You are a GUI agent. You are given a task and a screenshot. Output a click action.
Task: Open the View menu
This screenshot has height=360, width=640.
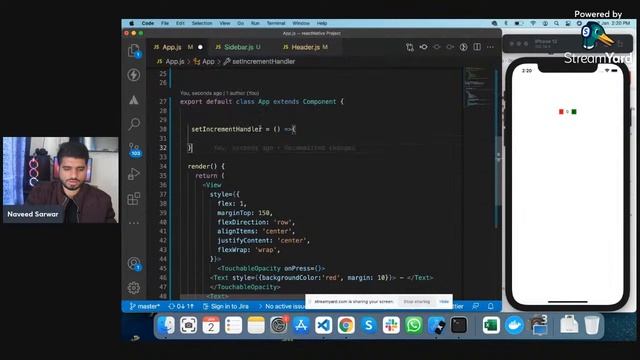pyautogui.click(x=225, y=23)
